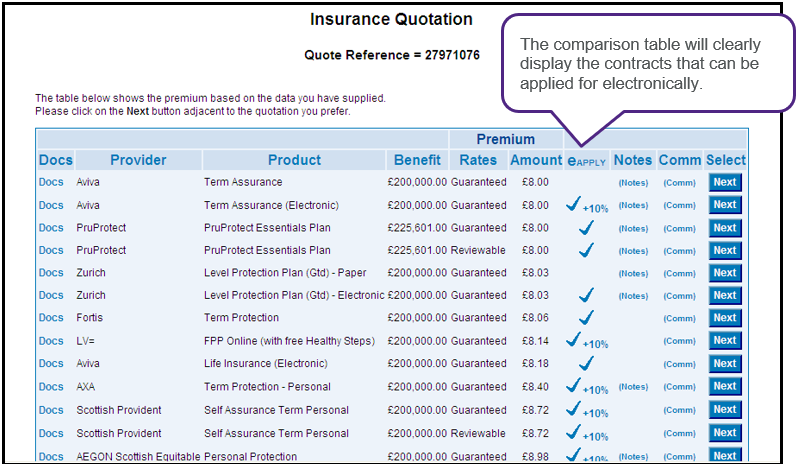Click the eApply checkmark for LV= FPP Online
799x468 pixels.
tap(574, 340)
